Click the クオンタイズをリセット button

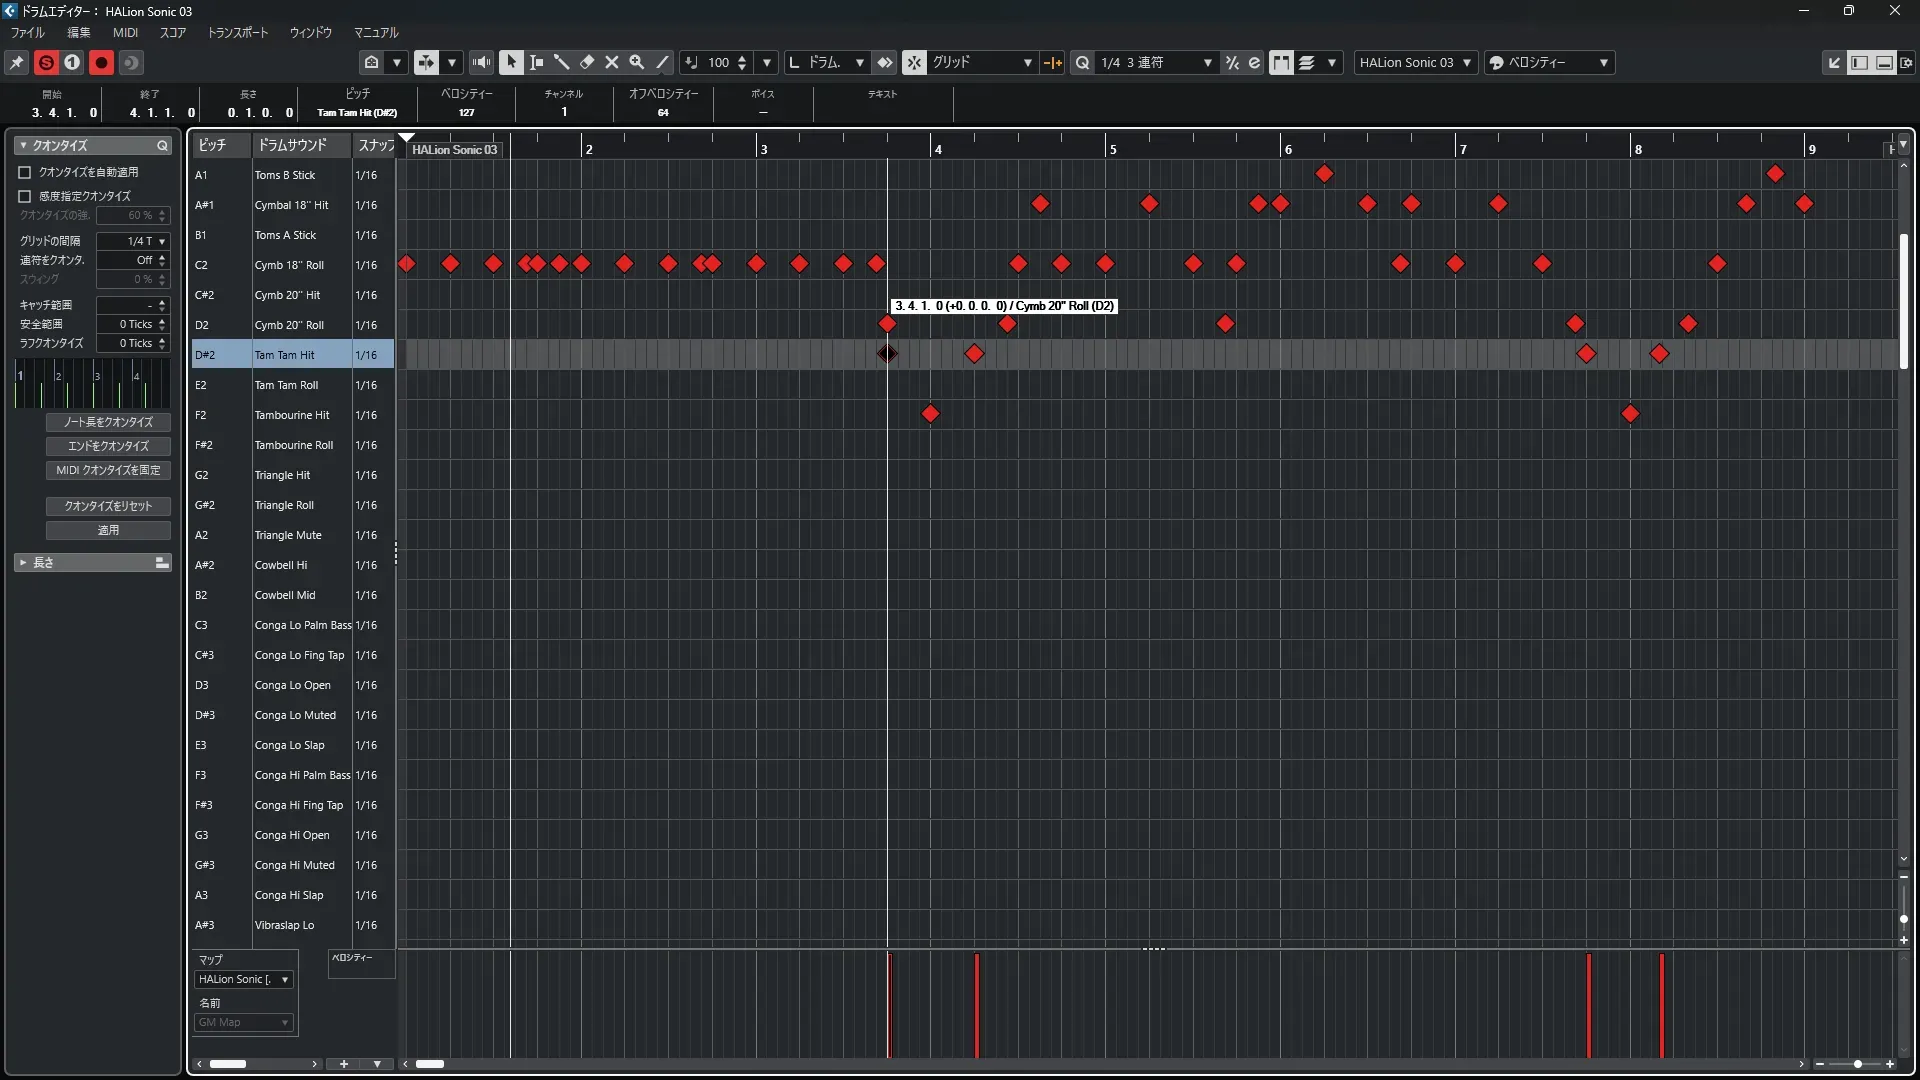pos(108,506)
